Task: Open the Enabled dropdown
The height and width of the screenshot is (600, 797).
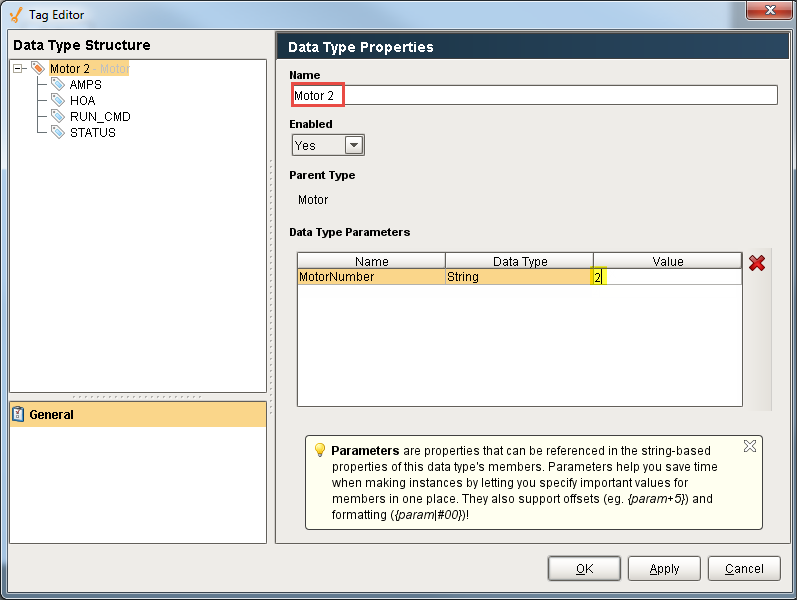Action: (354, 146)
